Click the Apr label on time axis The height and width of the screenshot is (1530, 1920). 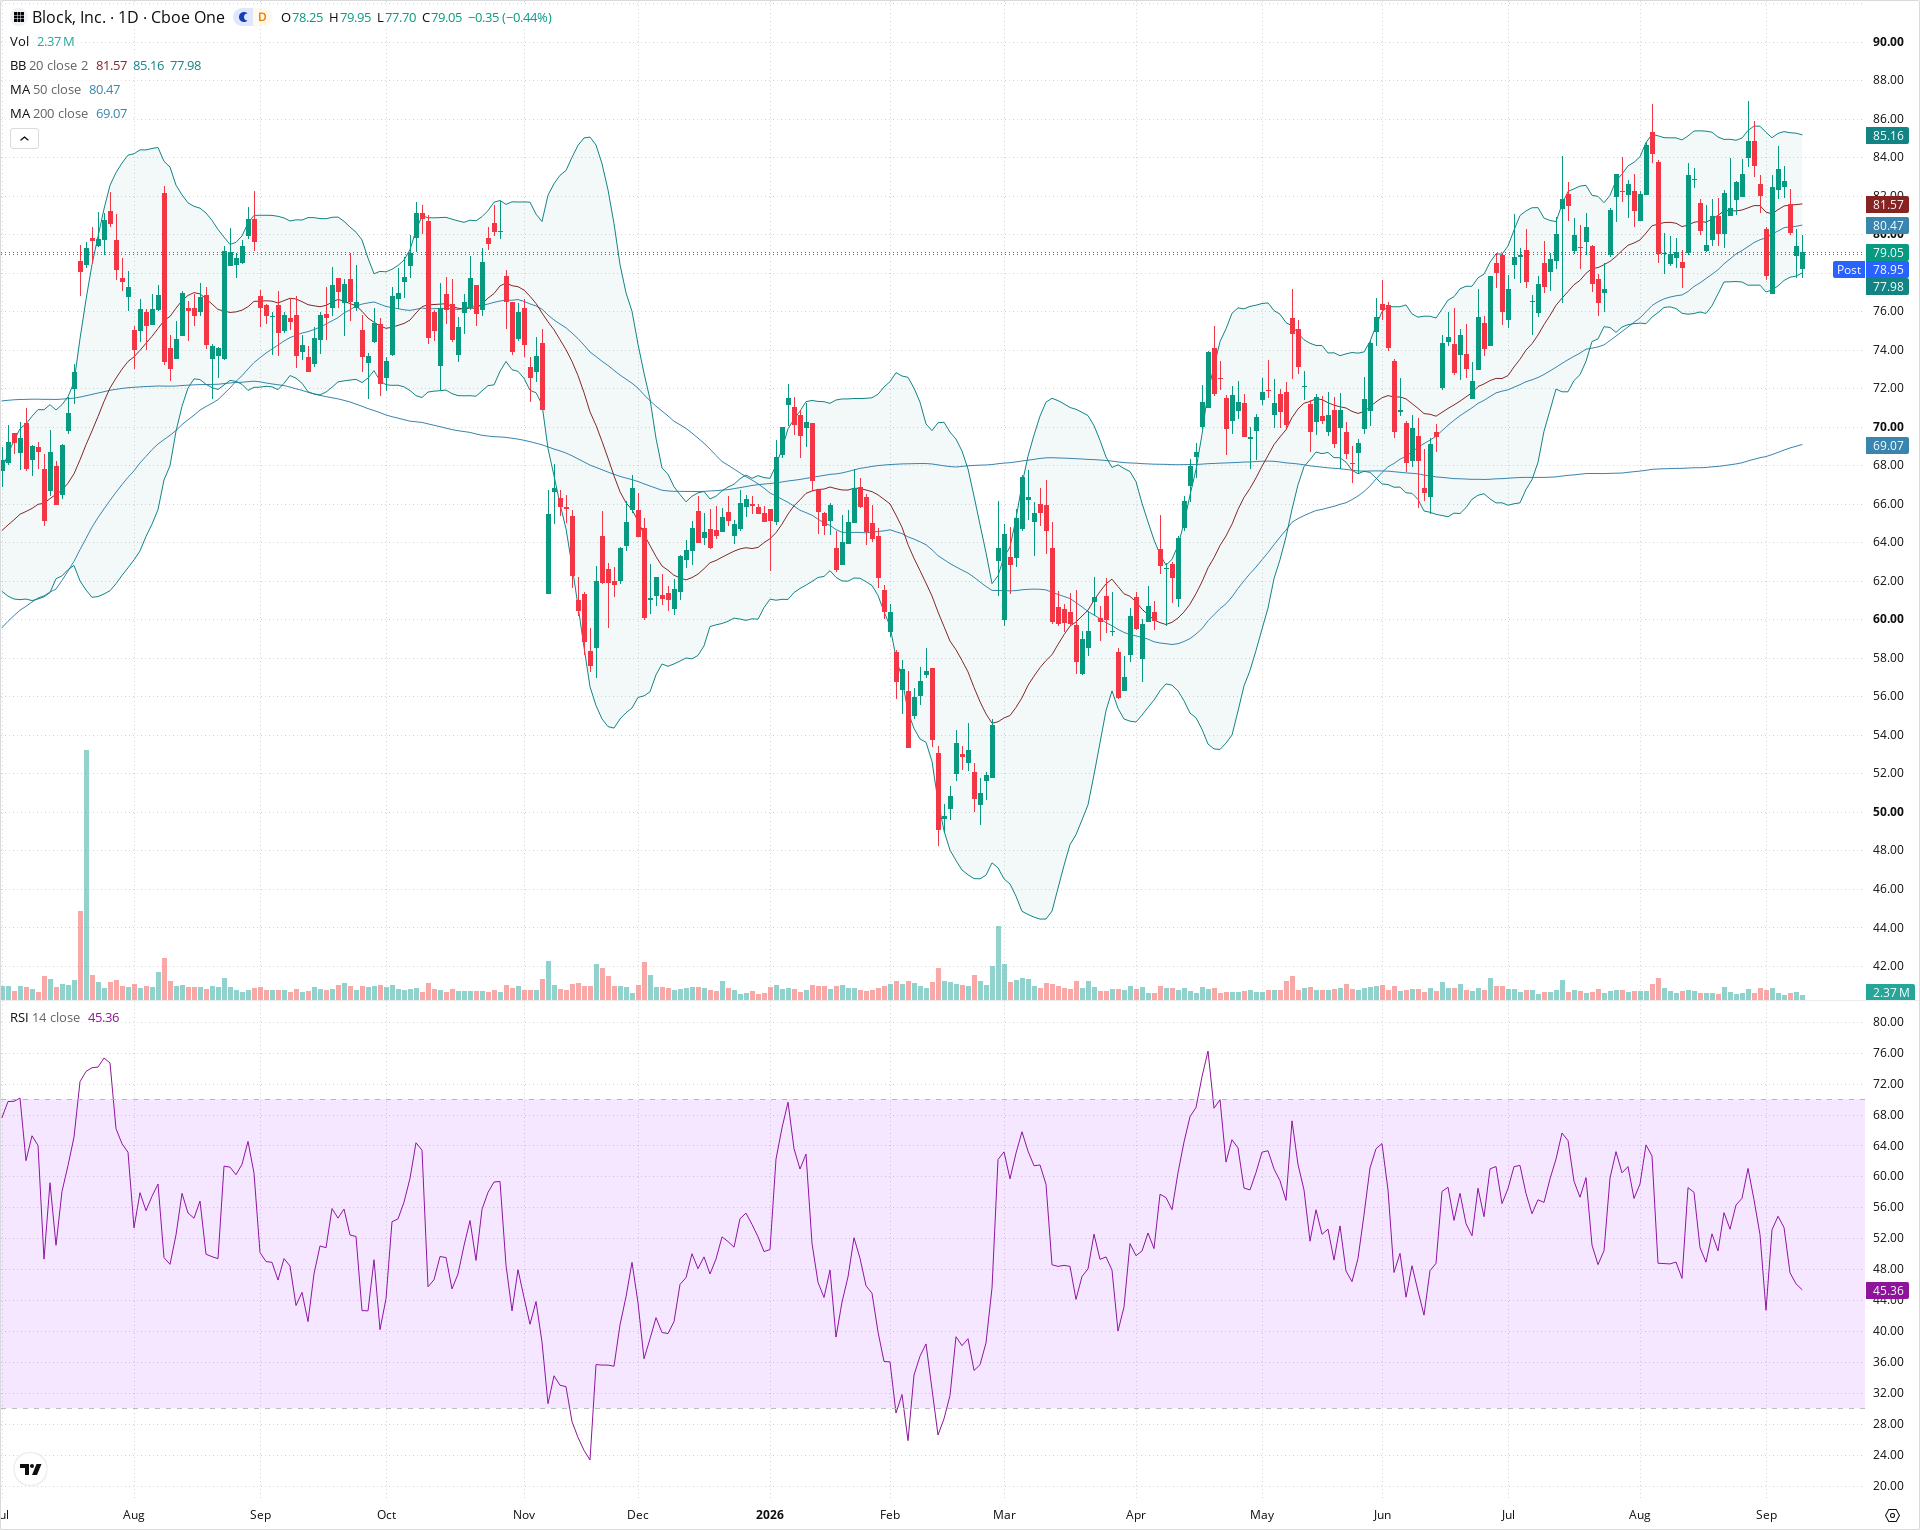tap(1135, 1515)
